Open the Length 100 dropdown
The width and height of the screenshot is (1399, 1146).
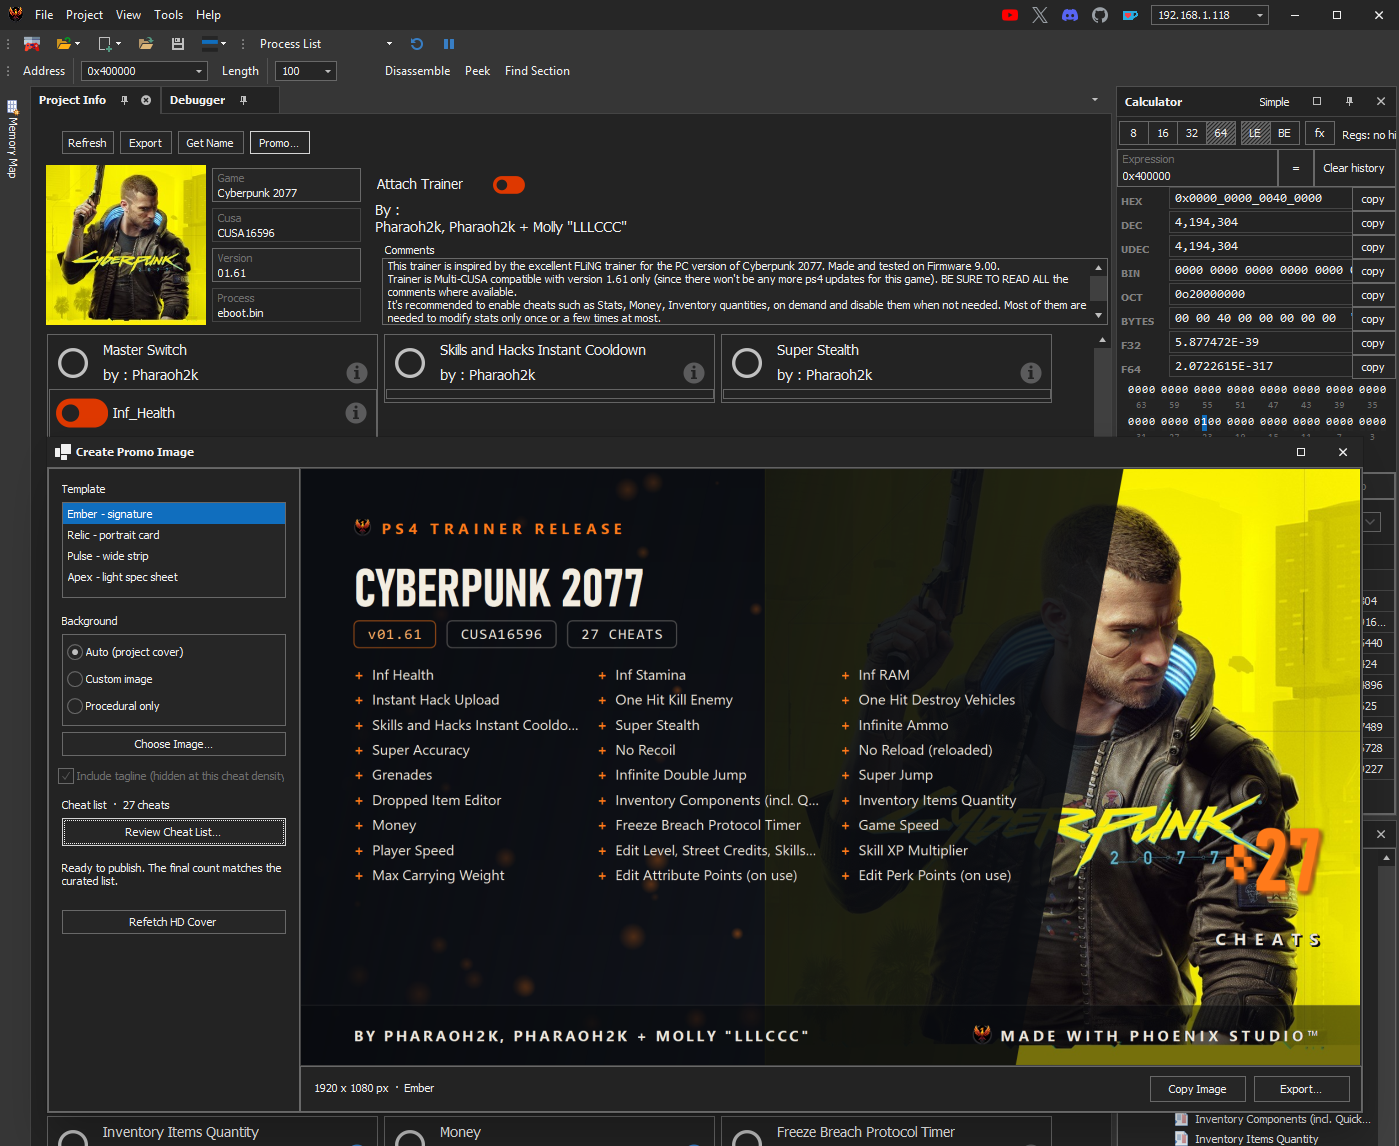pyautogui.click(x=328, y=71)
